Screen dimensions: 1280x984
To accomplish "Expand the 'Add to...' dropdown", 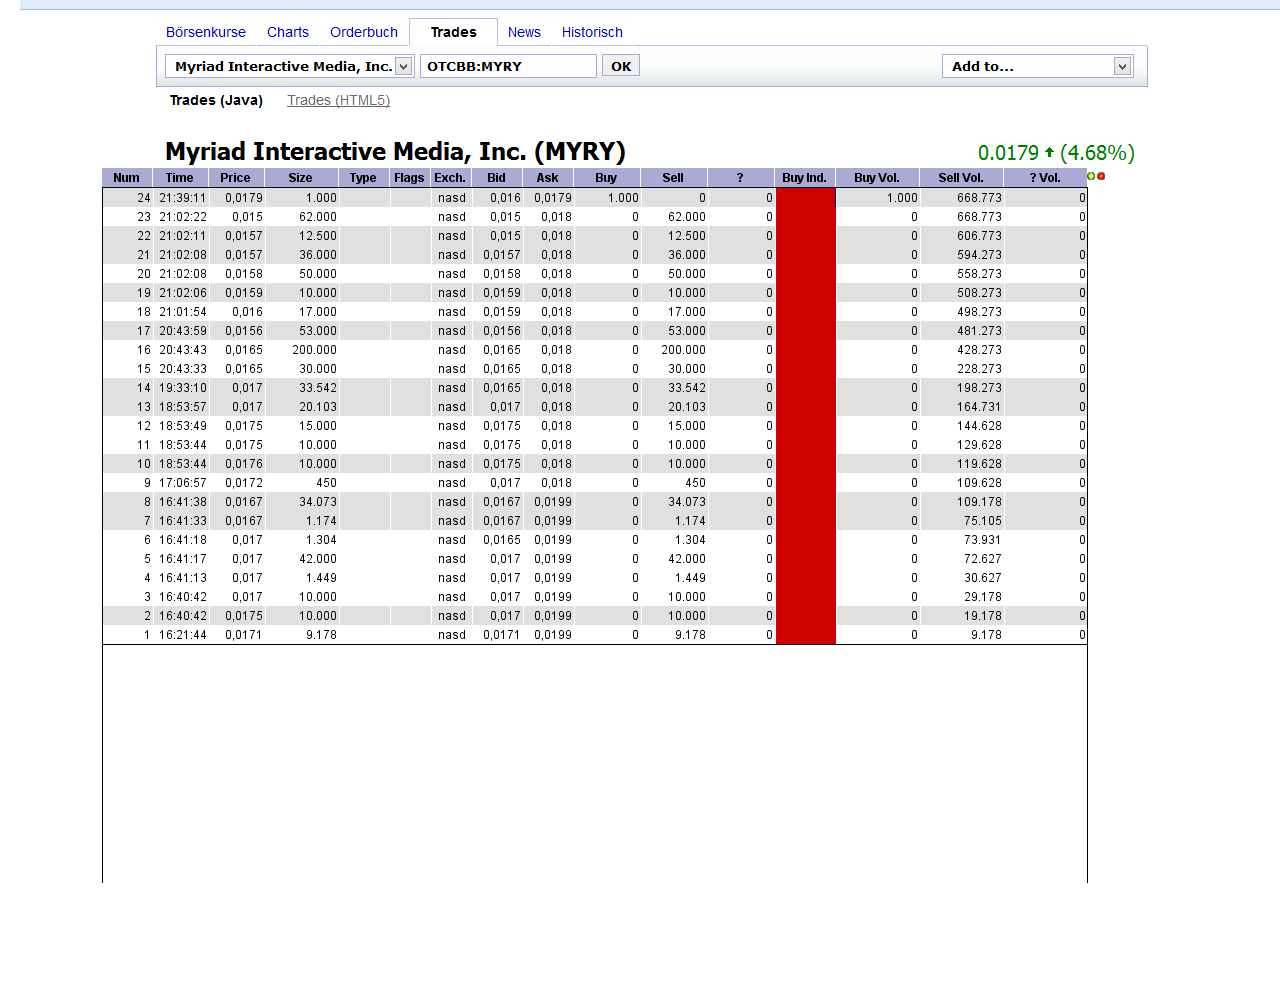I will pyautogui.click(x=1037, y=66).
